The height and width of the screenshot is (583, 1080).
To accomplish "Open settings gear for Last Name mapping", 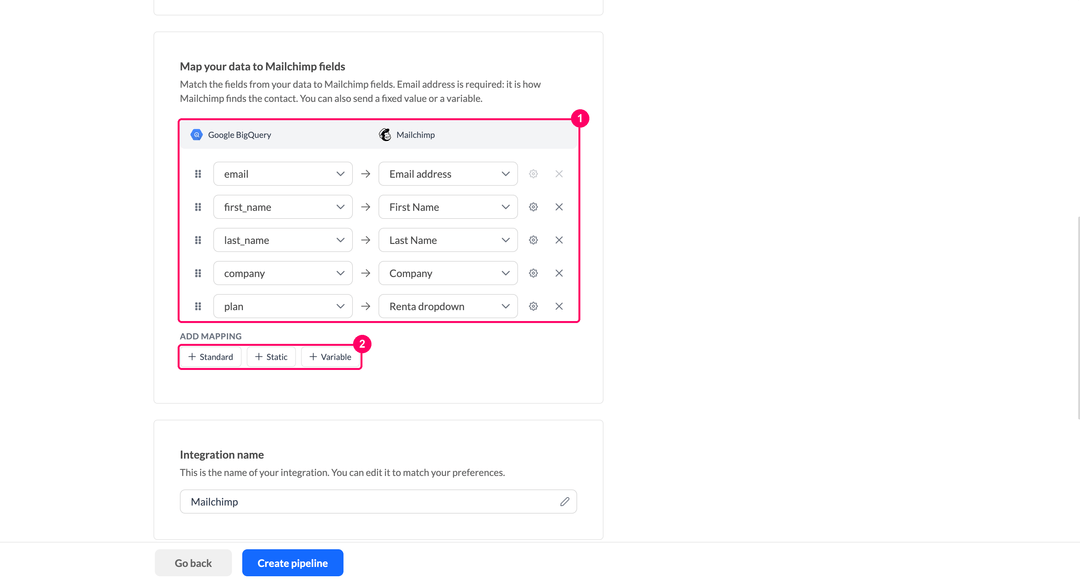I will point(533,240).
